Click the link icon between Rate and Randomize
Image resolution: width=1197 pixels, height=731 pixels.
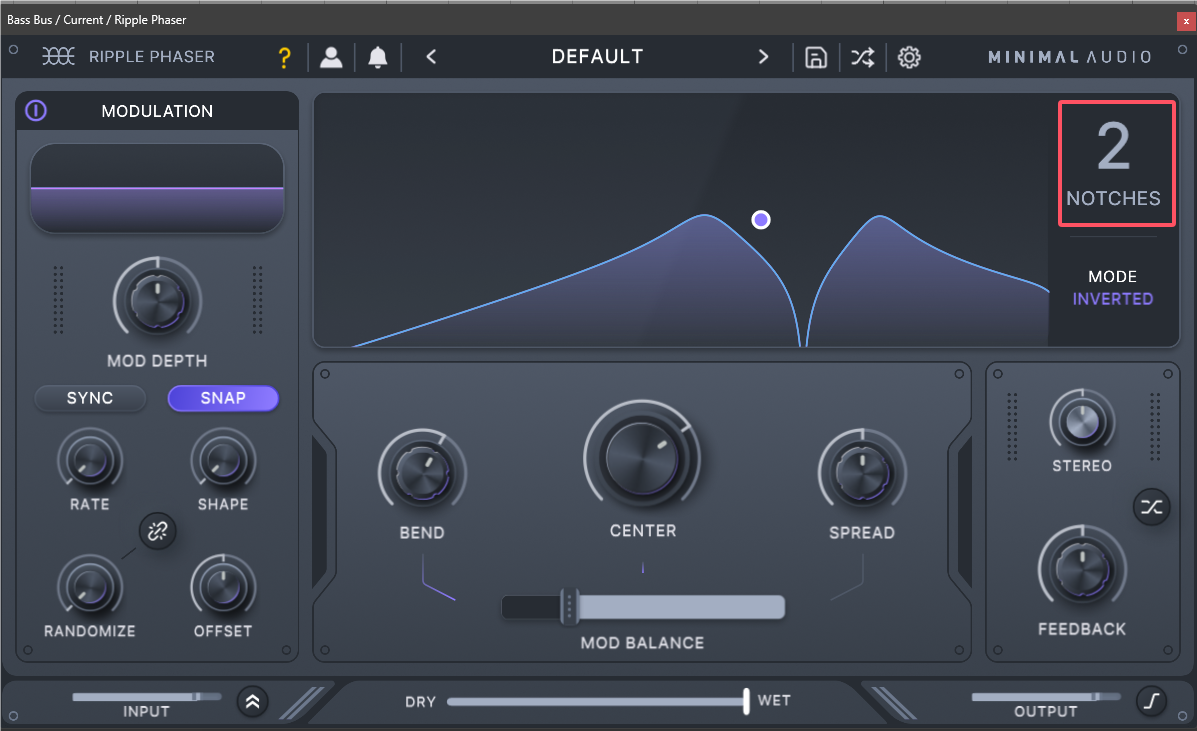click(156, 532)
